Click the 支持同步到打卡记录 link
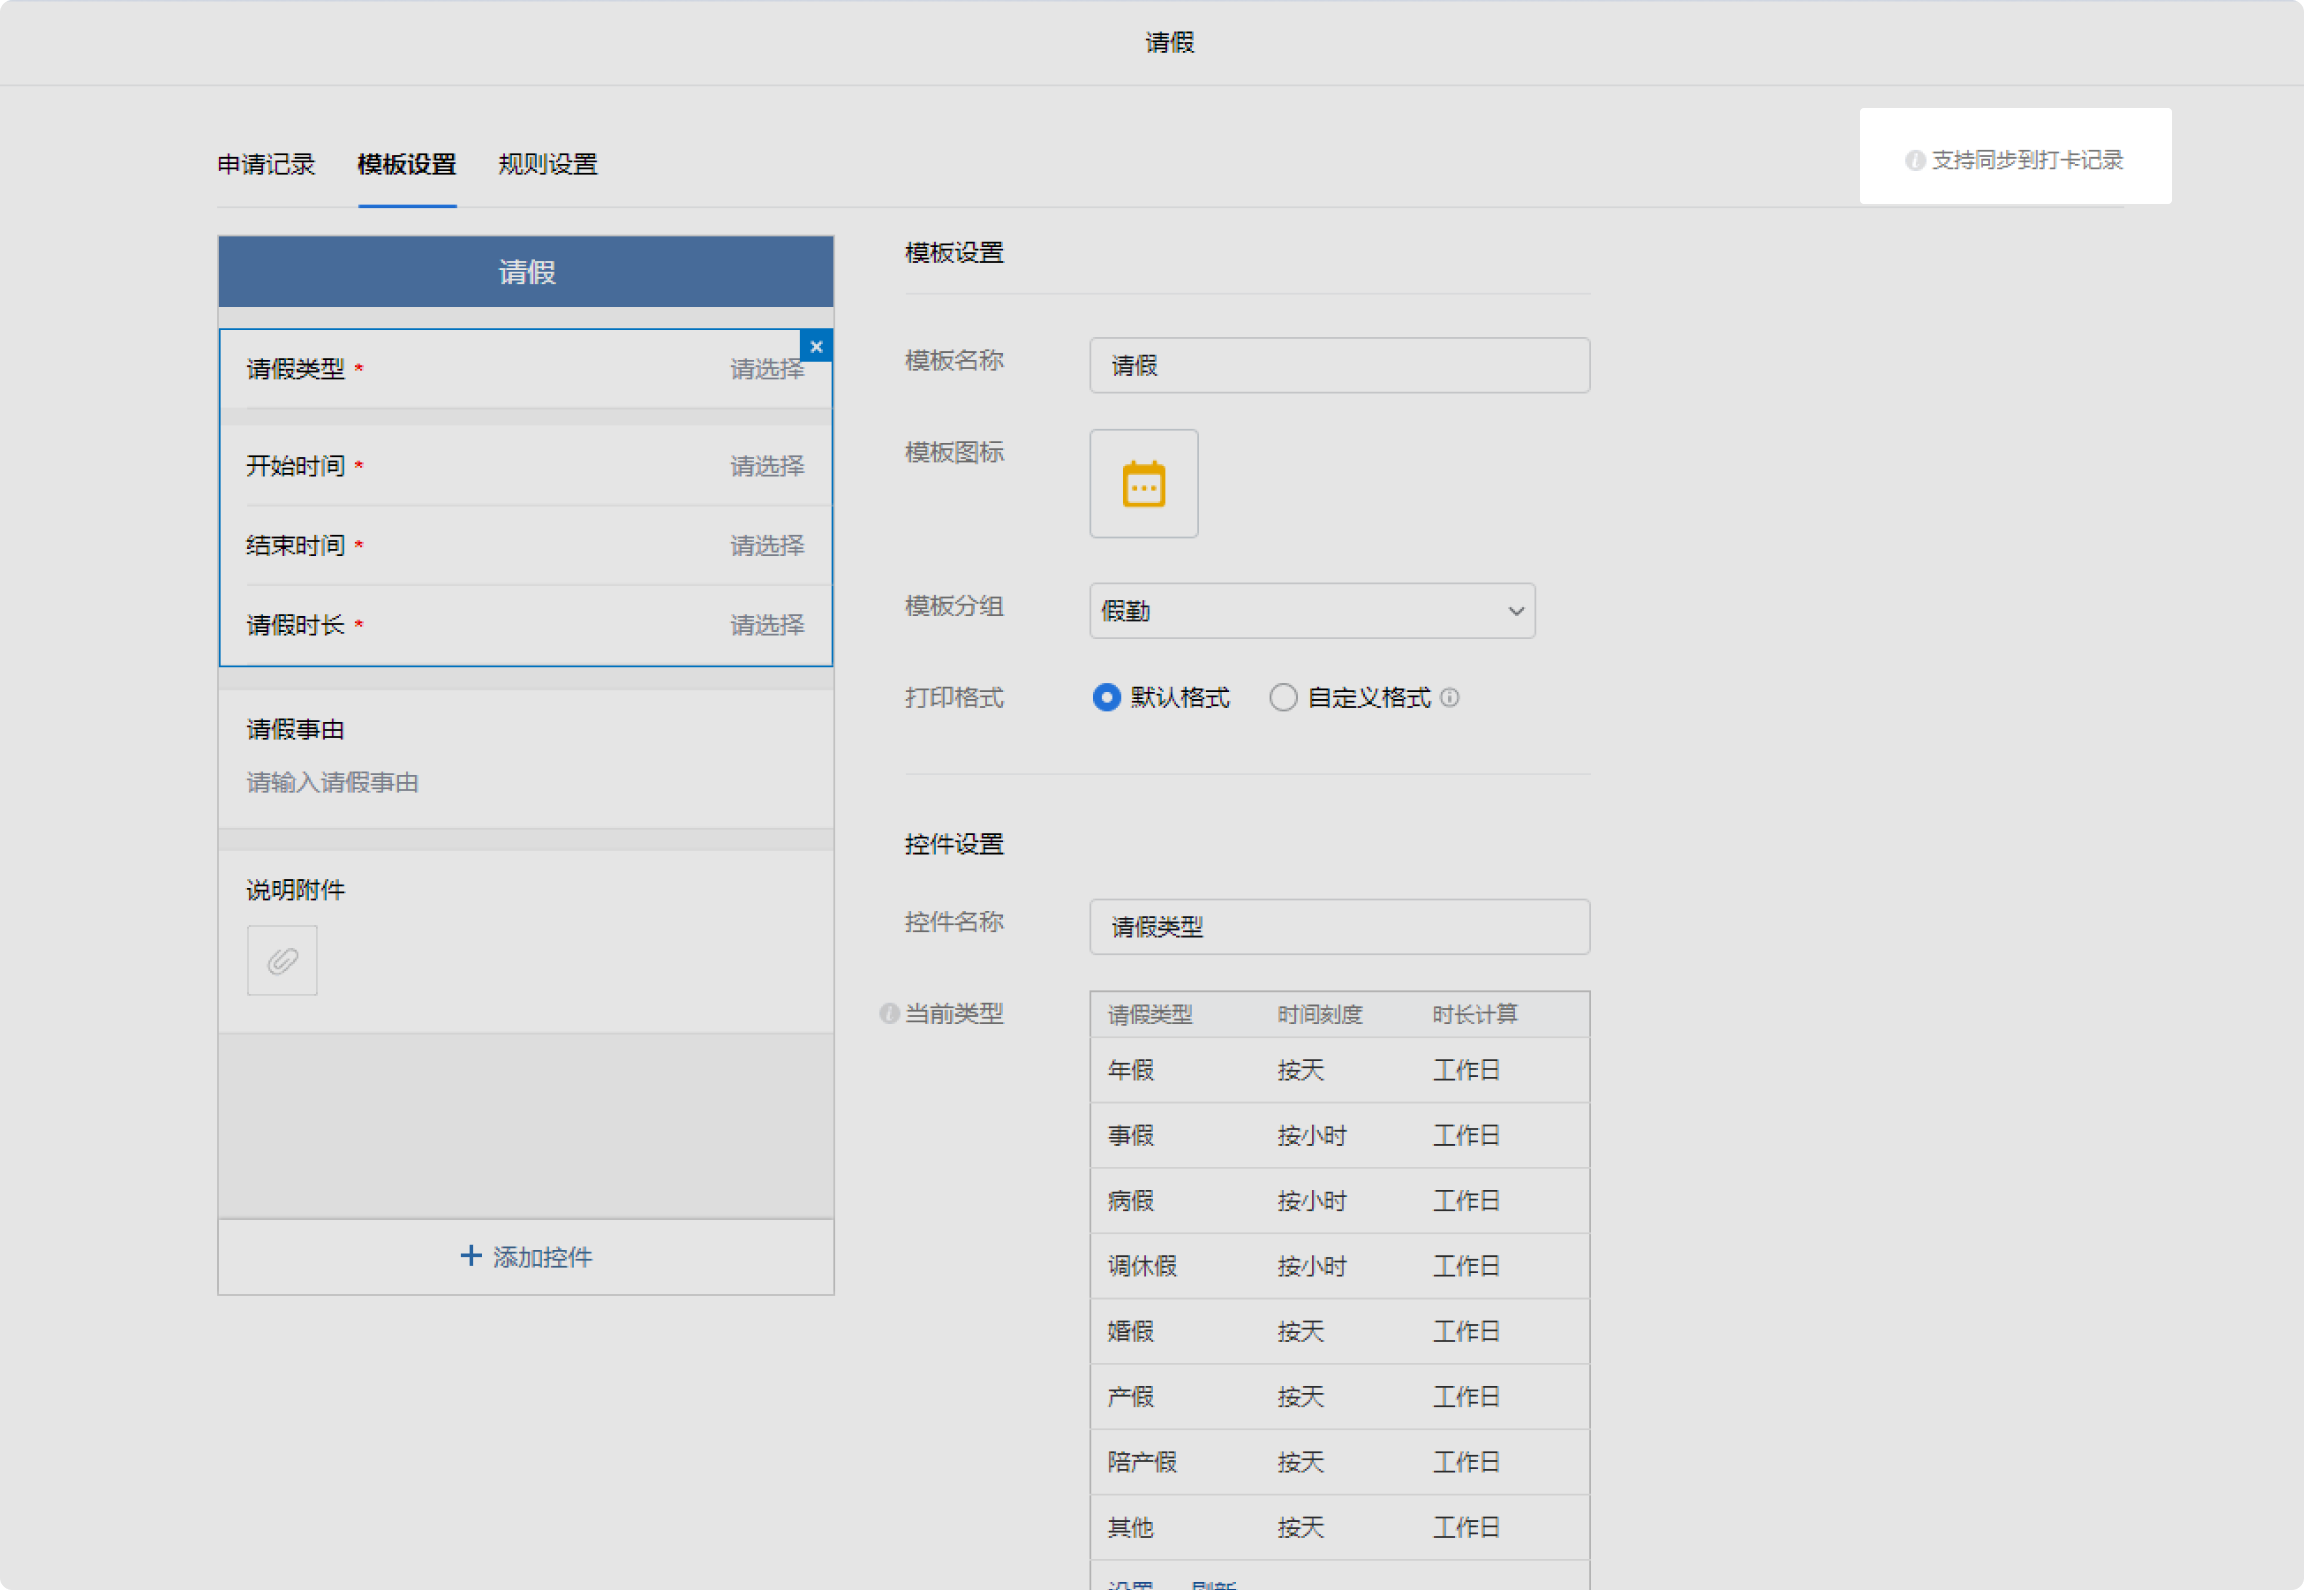 pos(2027,161)
